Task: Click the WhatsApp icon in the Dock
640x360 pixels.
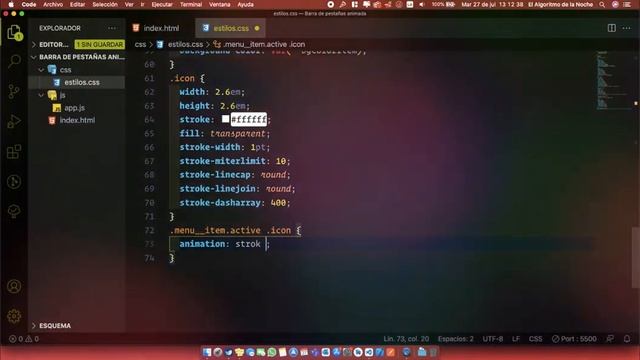Action: click(271, 352)
